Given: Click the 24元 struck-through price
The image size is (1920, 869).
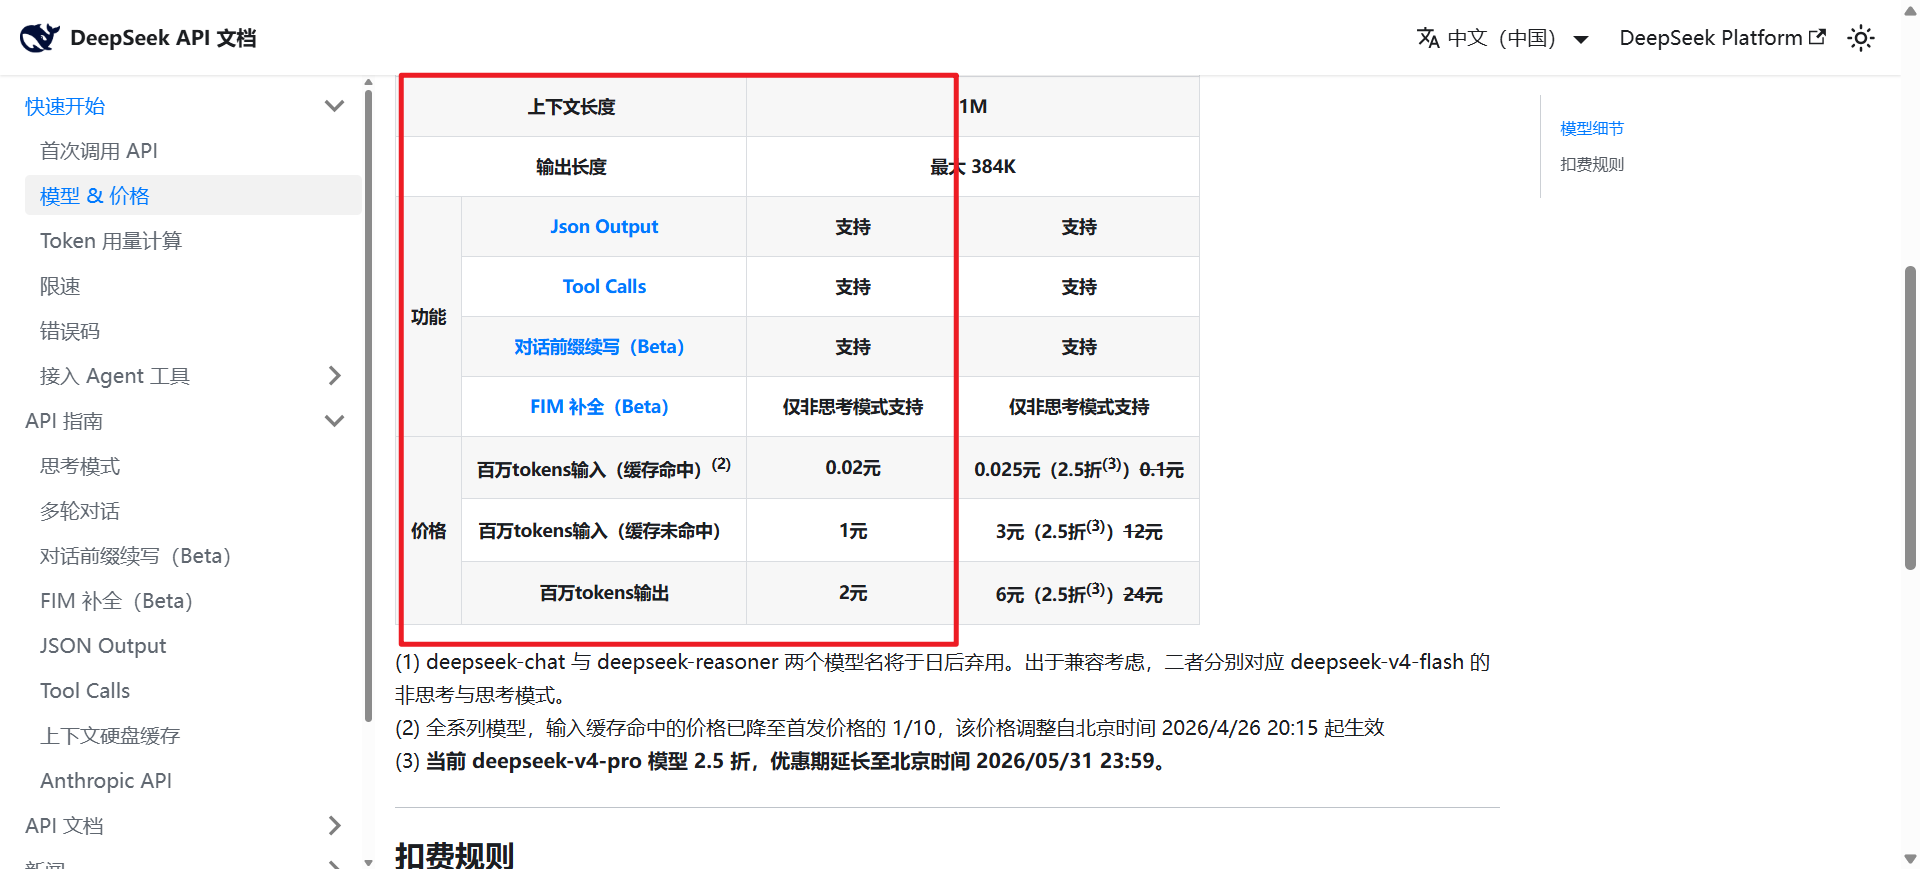Looking at the screenshot, I should [x=1143, y=595].
